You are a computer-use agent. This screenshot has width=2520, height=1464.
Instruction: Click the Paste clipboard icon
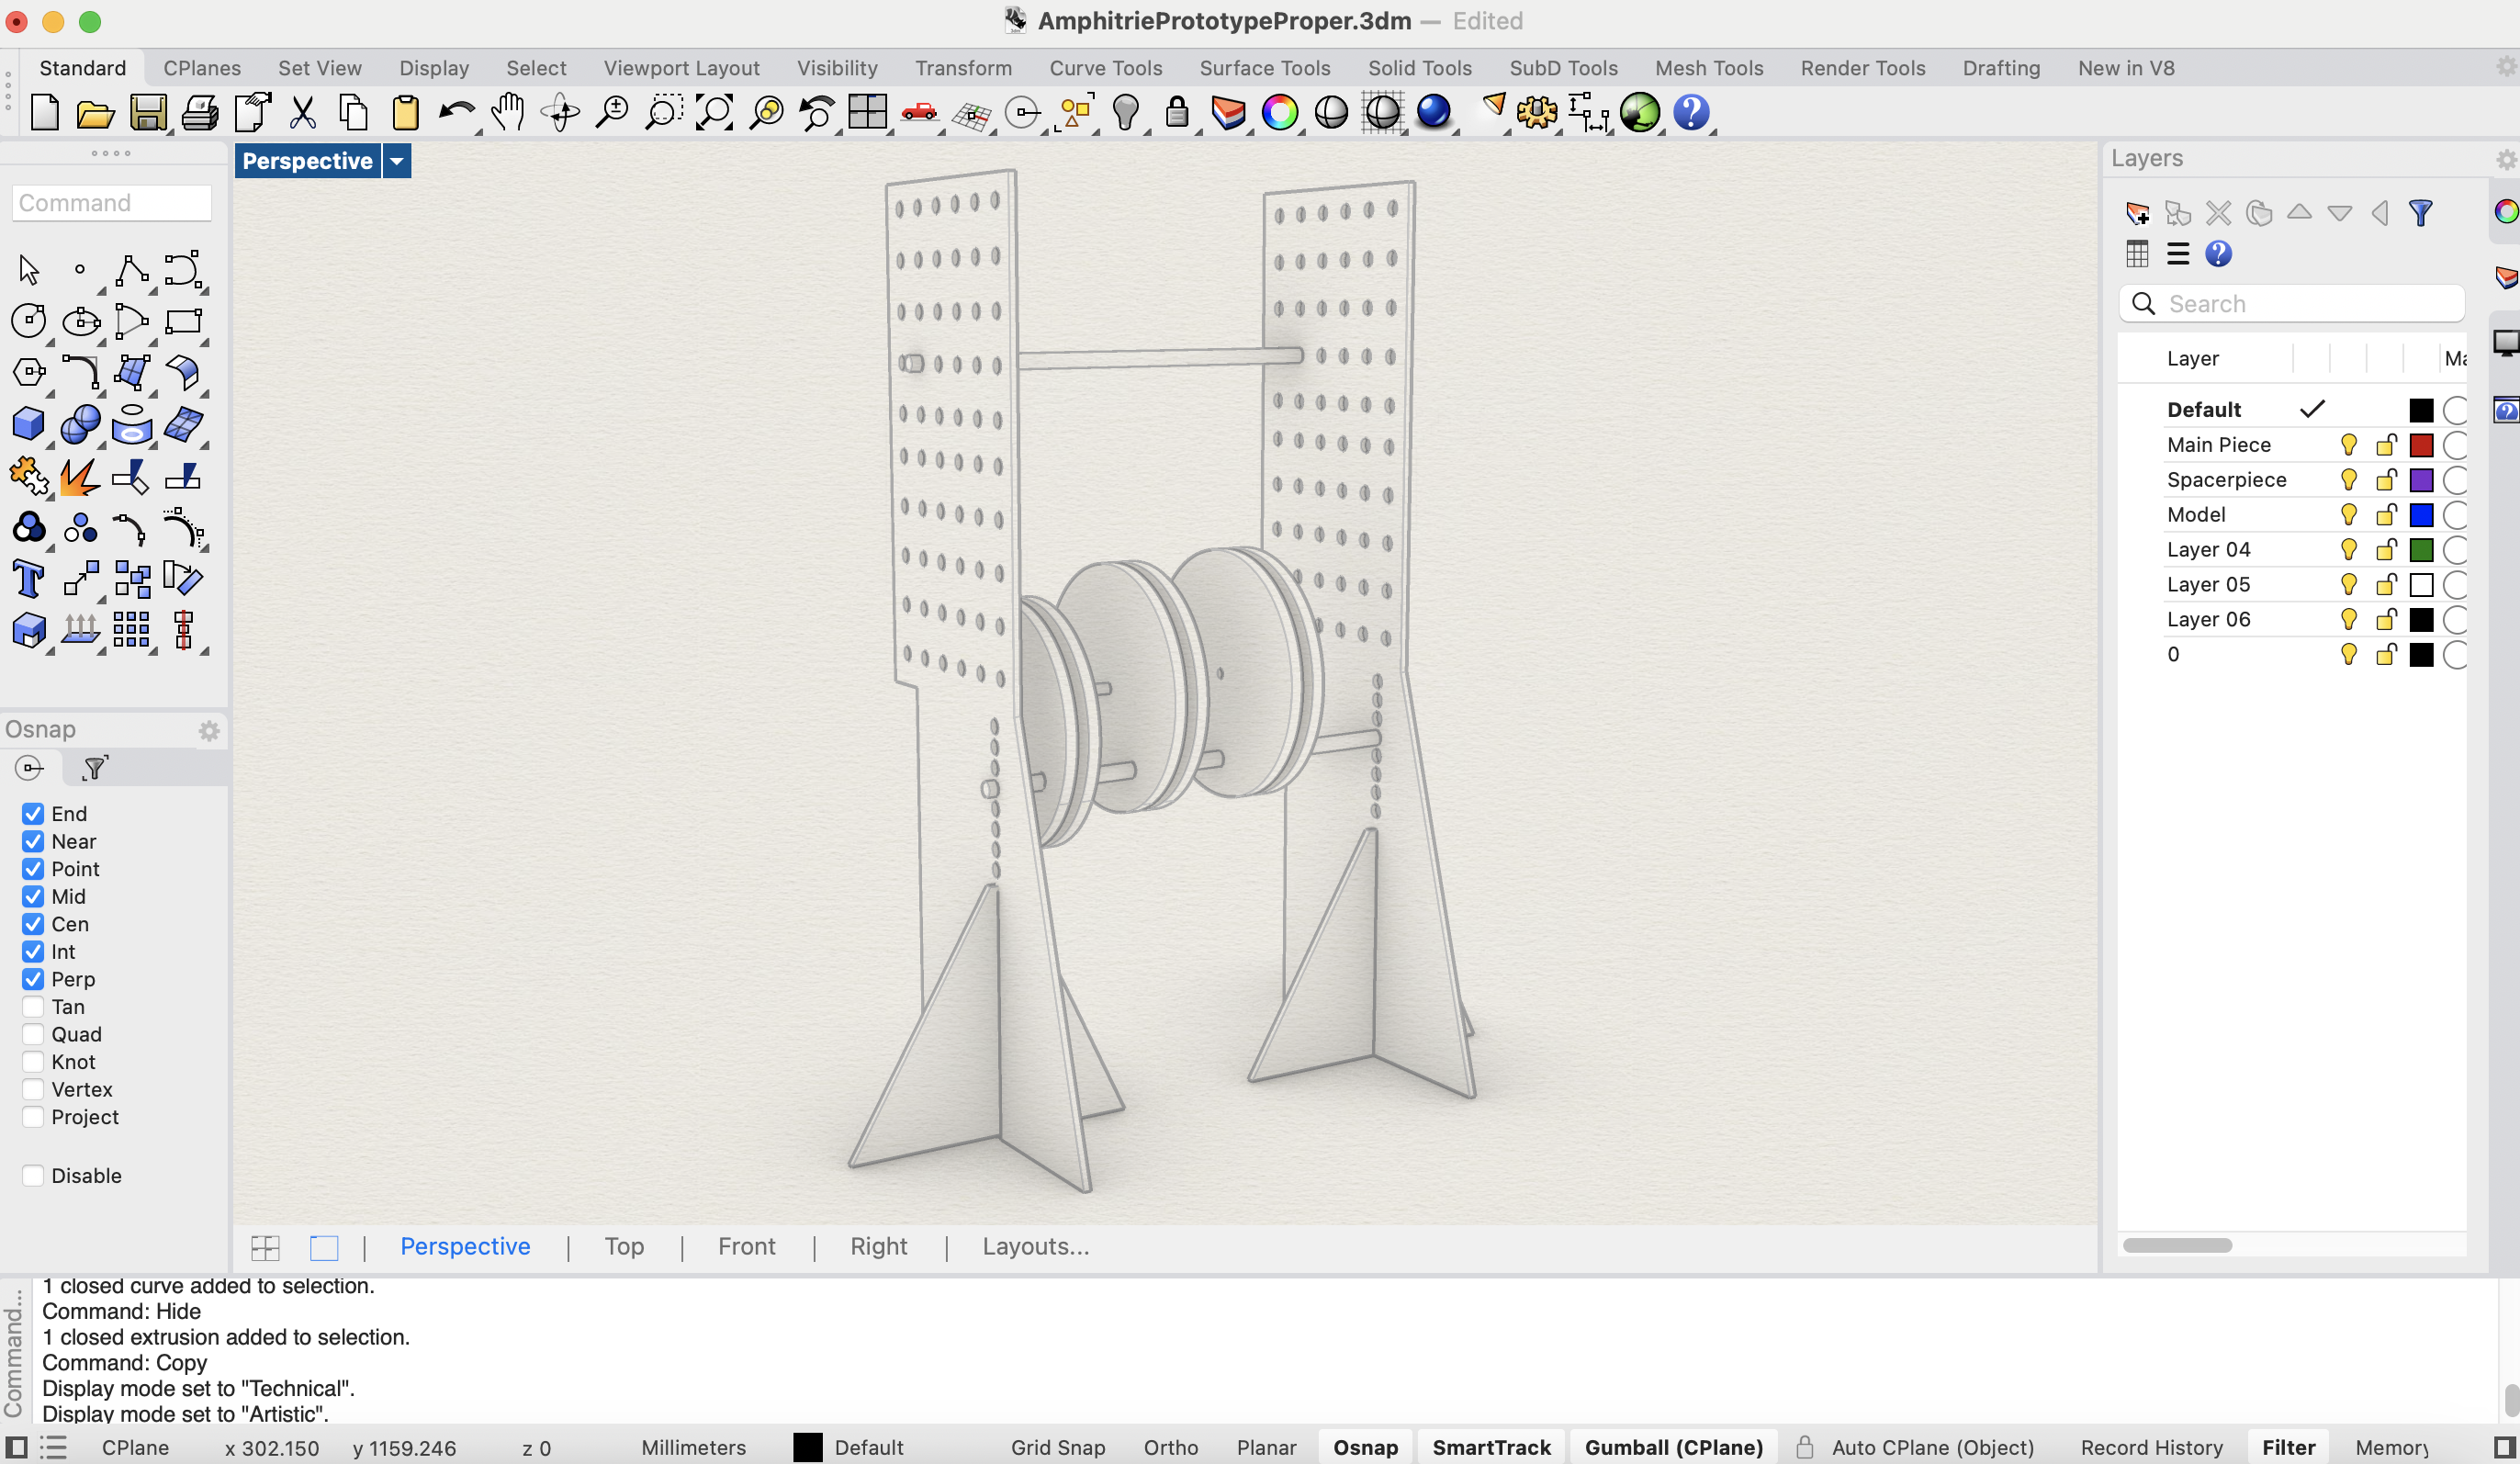click(405, 113)
